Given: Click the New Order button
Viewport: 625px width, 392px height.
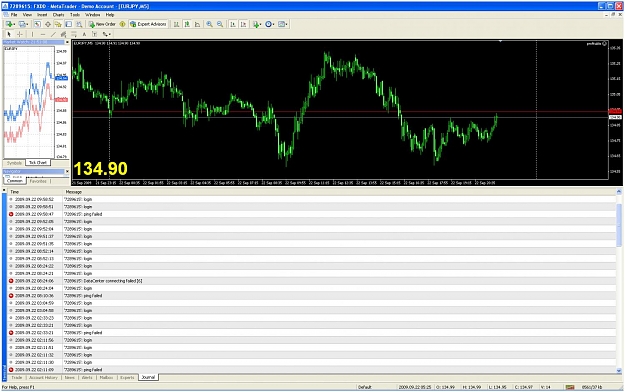Looking at the screenshot, I should click(102, 24).
